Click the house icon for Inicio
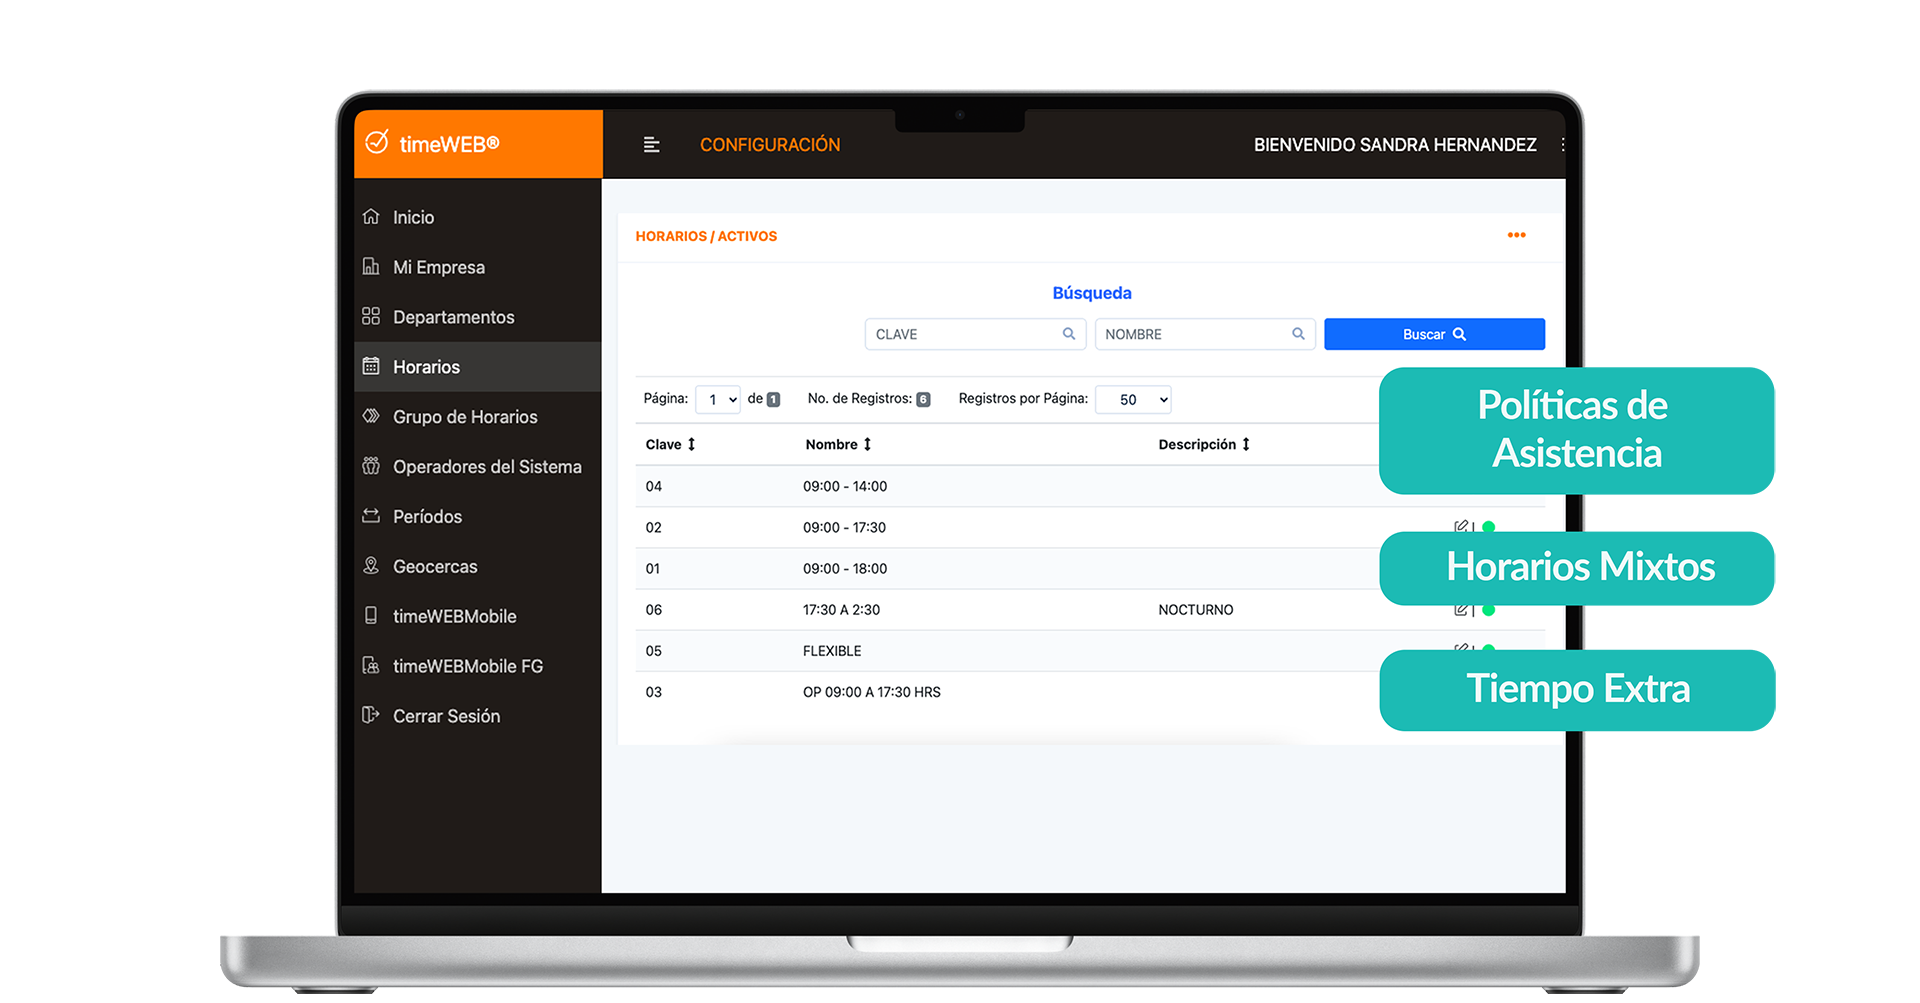 (371, 216)
